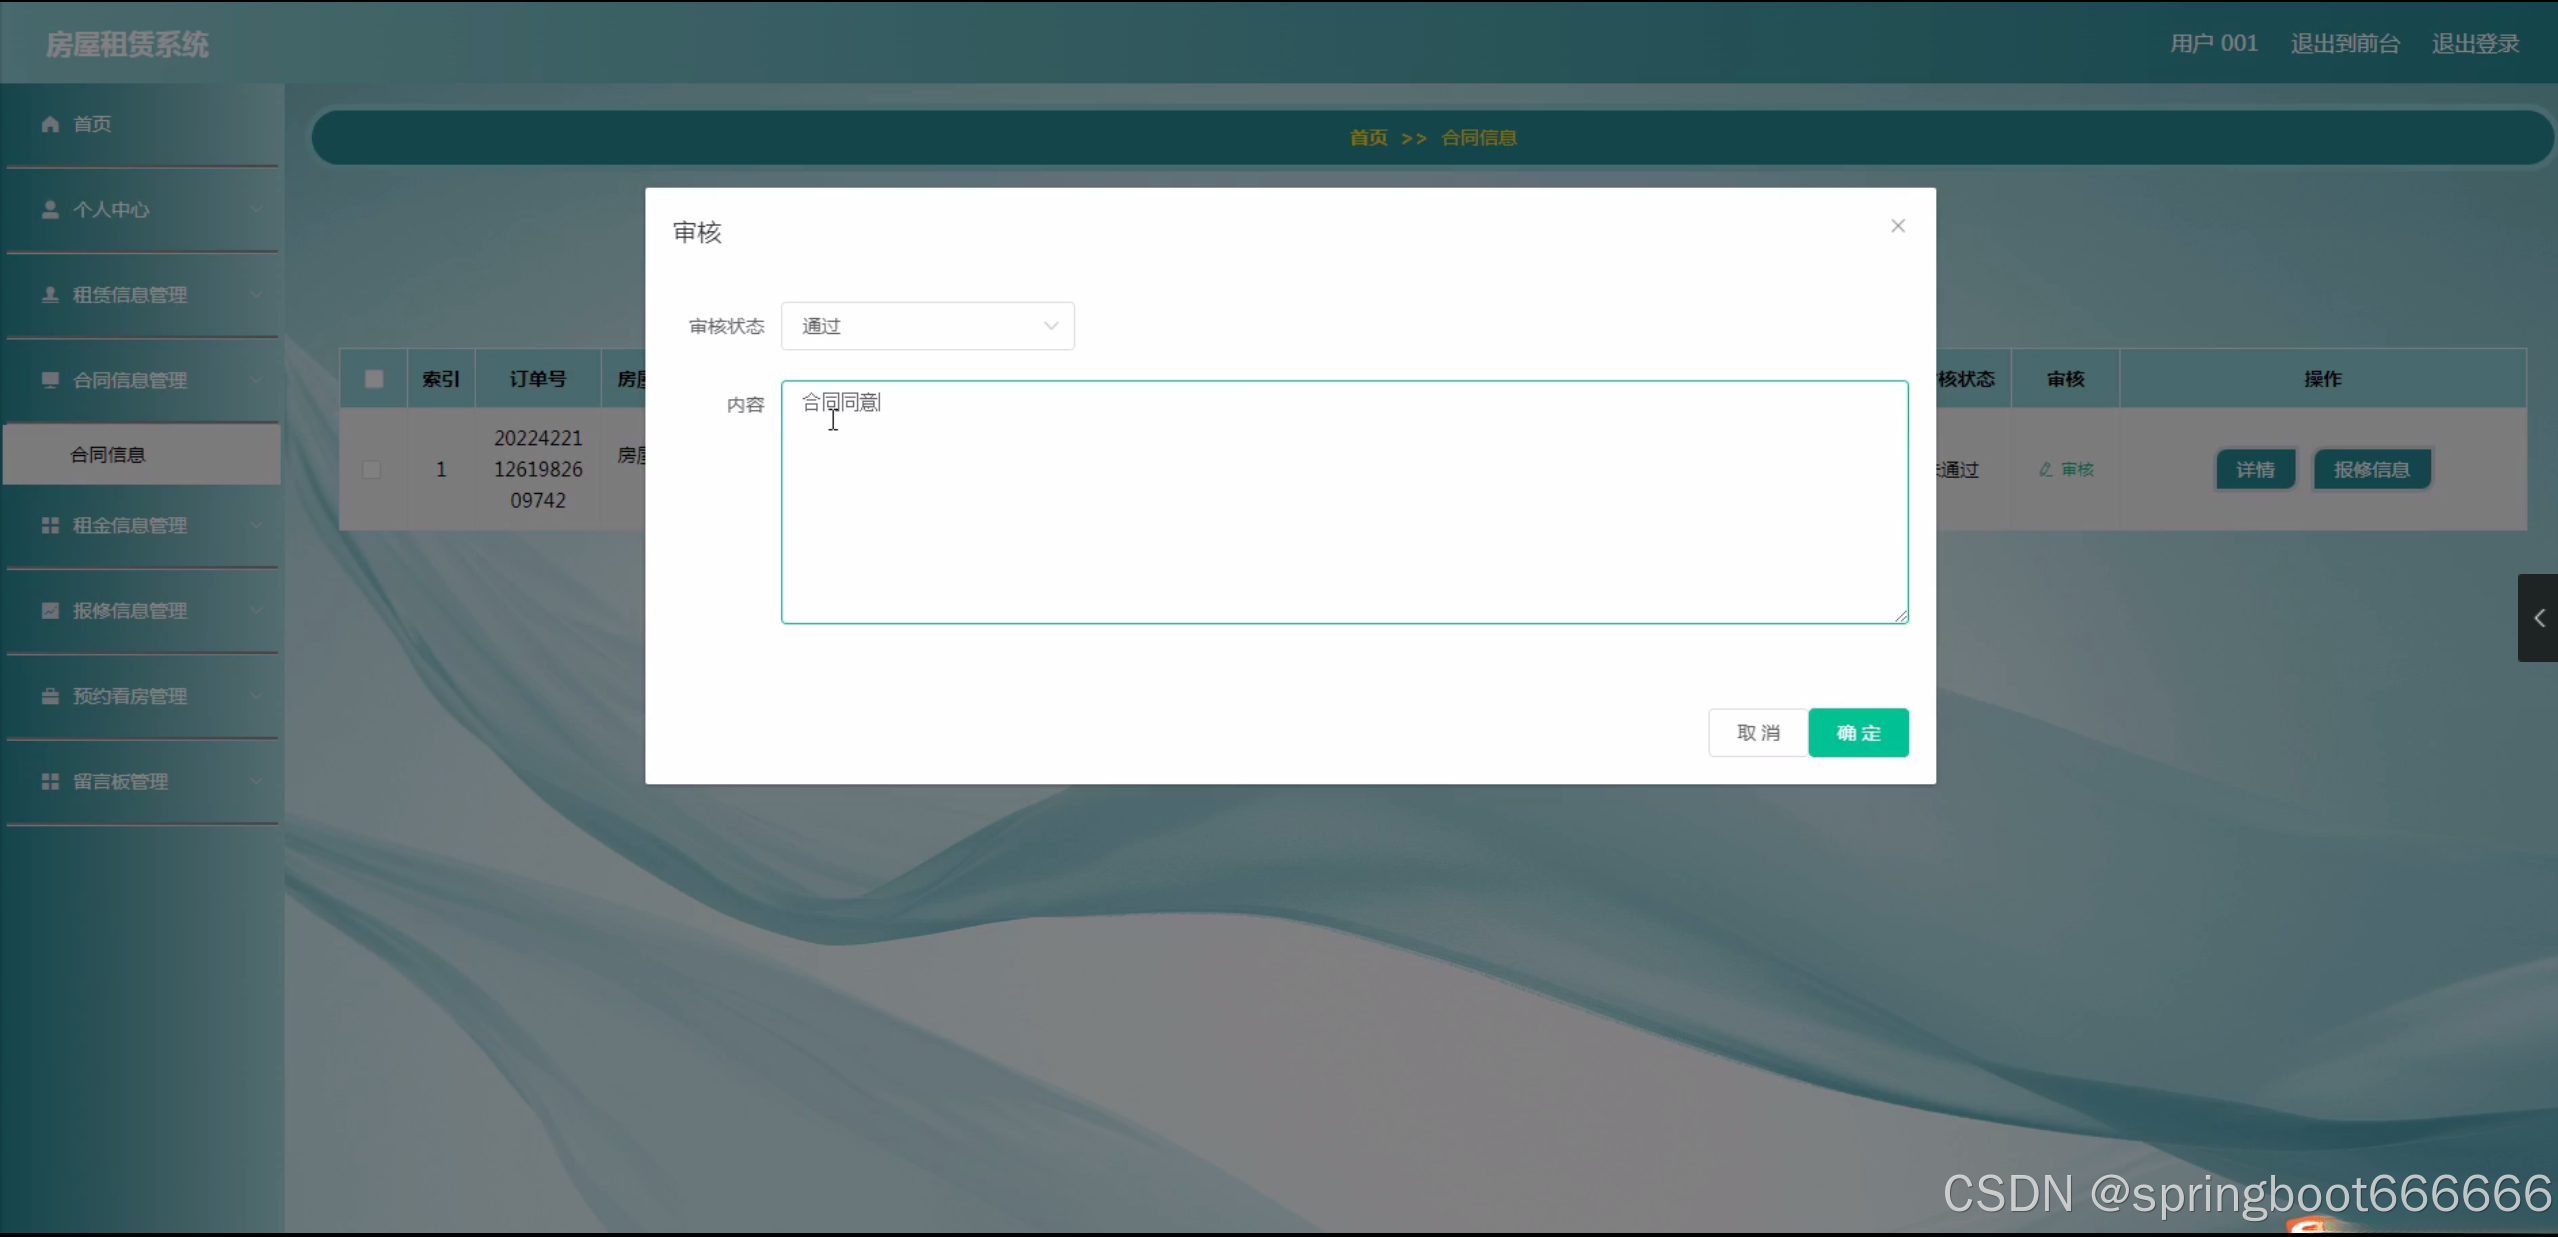This screenshot has height=1237, width=2558.
Task: Expand the 个人中心 menu chevron
Action: pyautogui.click(x=256, y=210)
